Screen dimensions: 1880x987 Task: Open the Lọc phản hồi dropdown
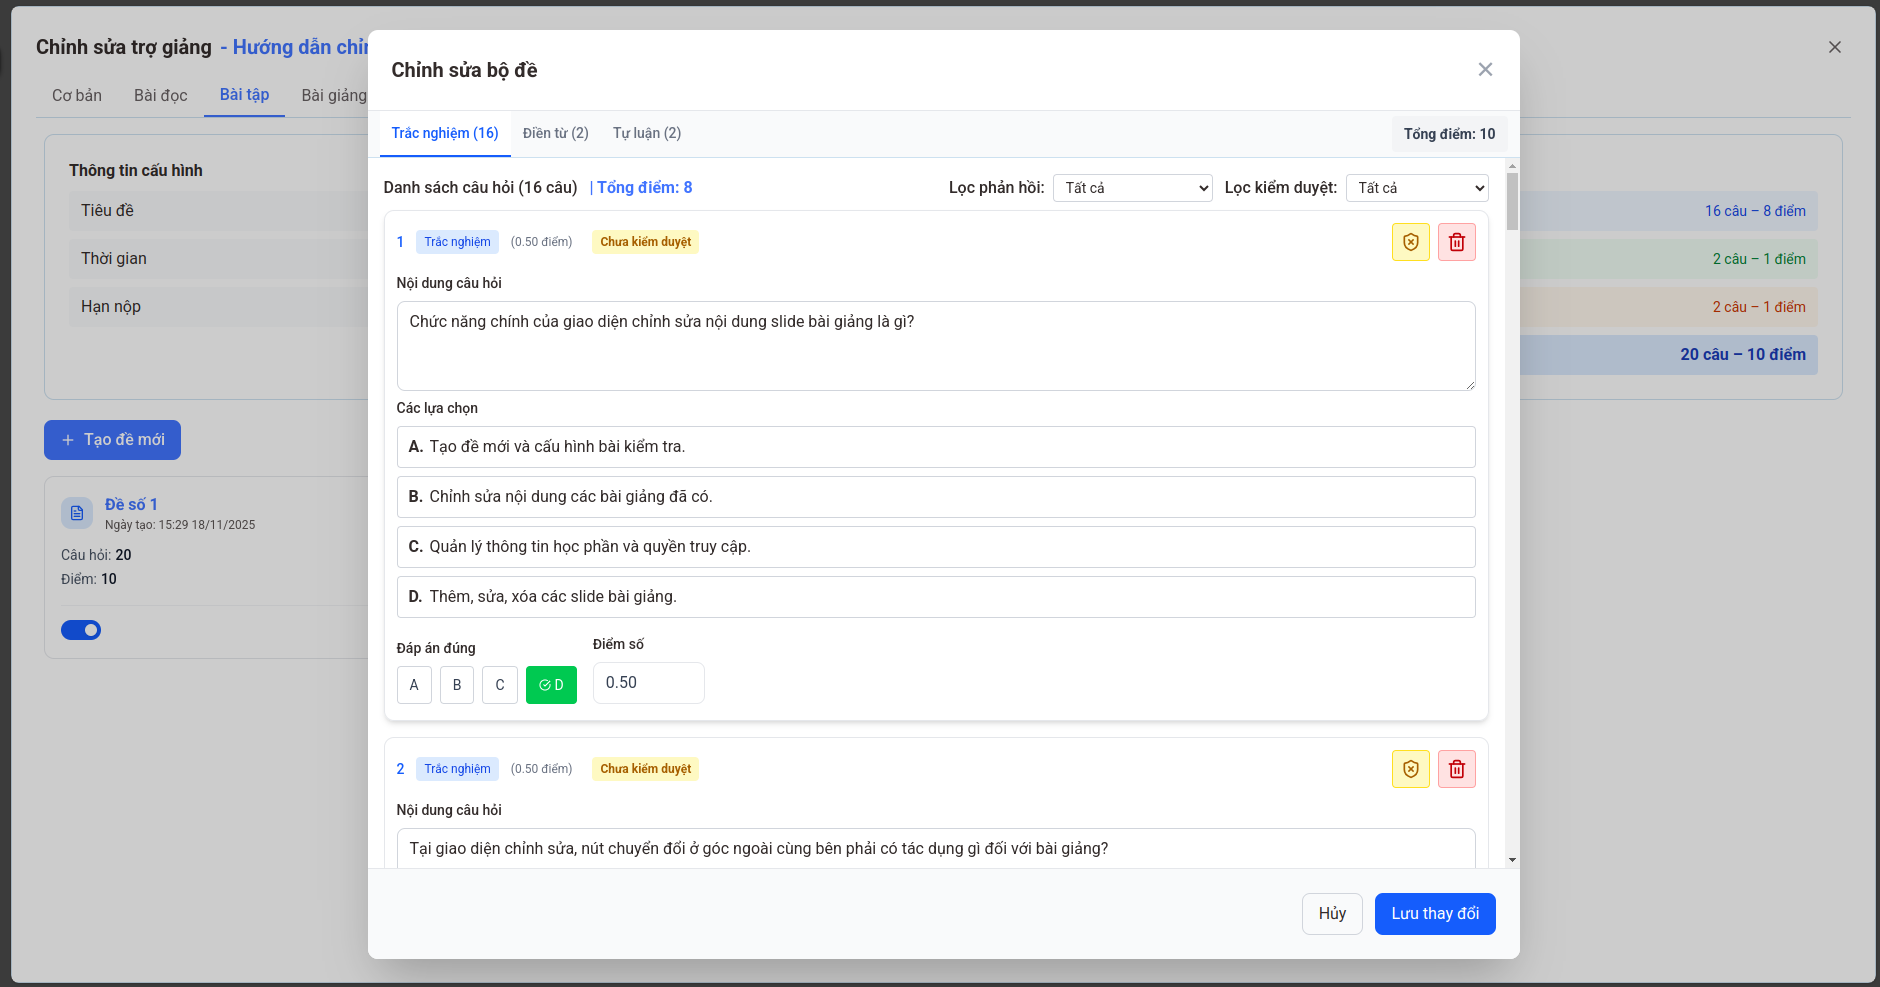click(x=1132, y=188)
